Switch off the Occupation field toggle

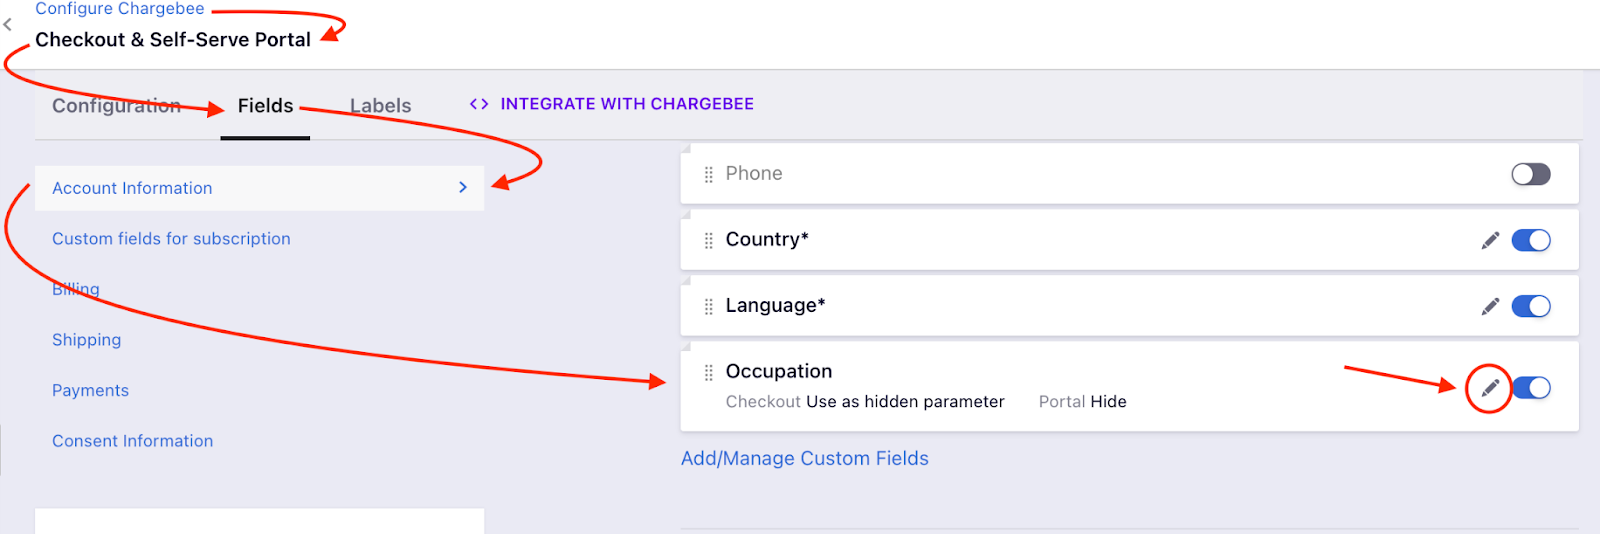[x=1530, y=388]
